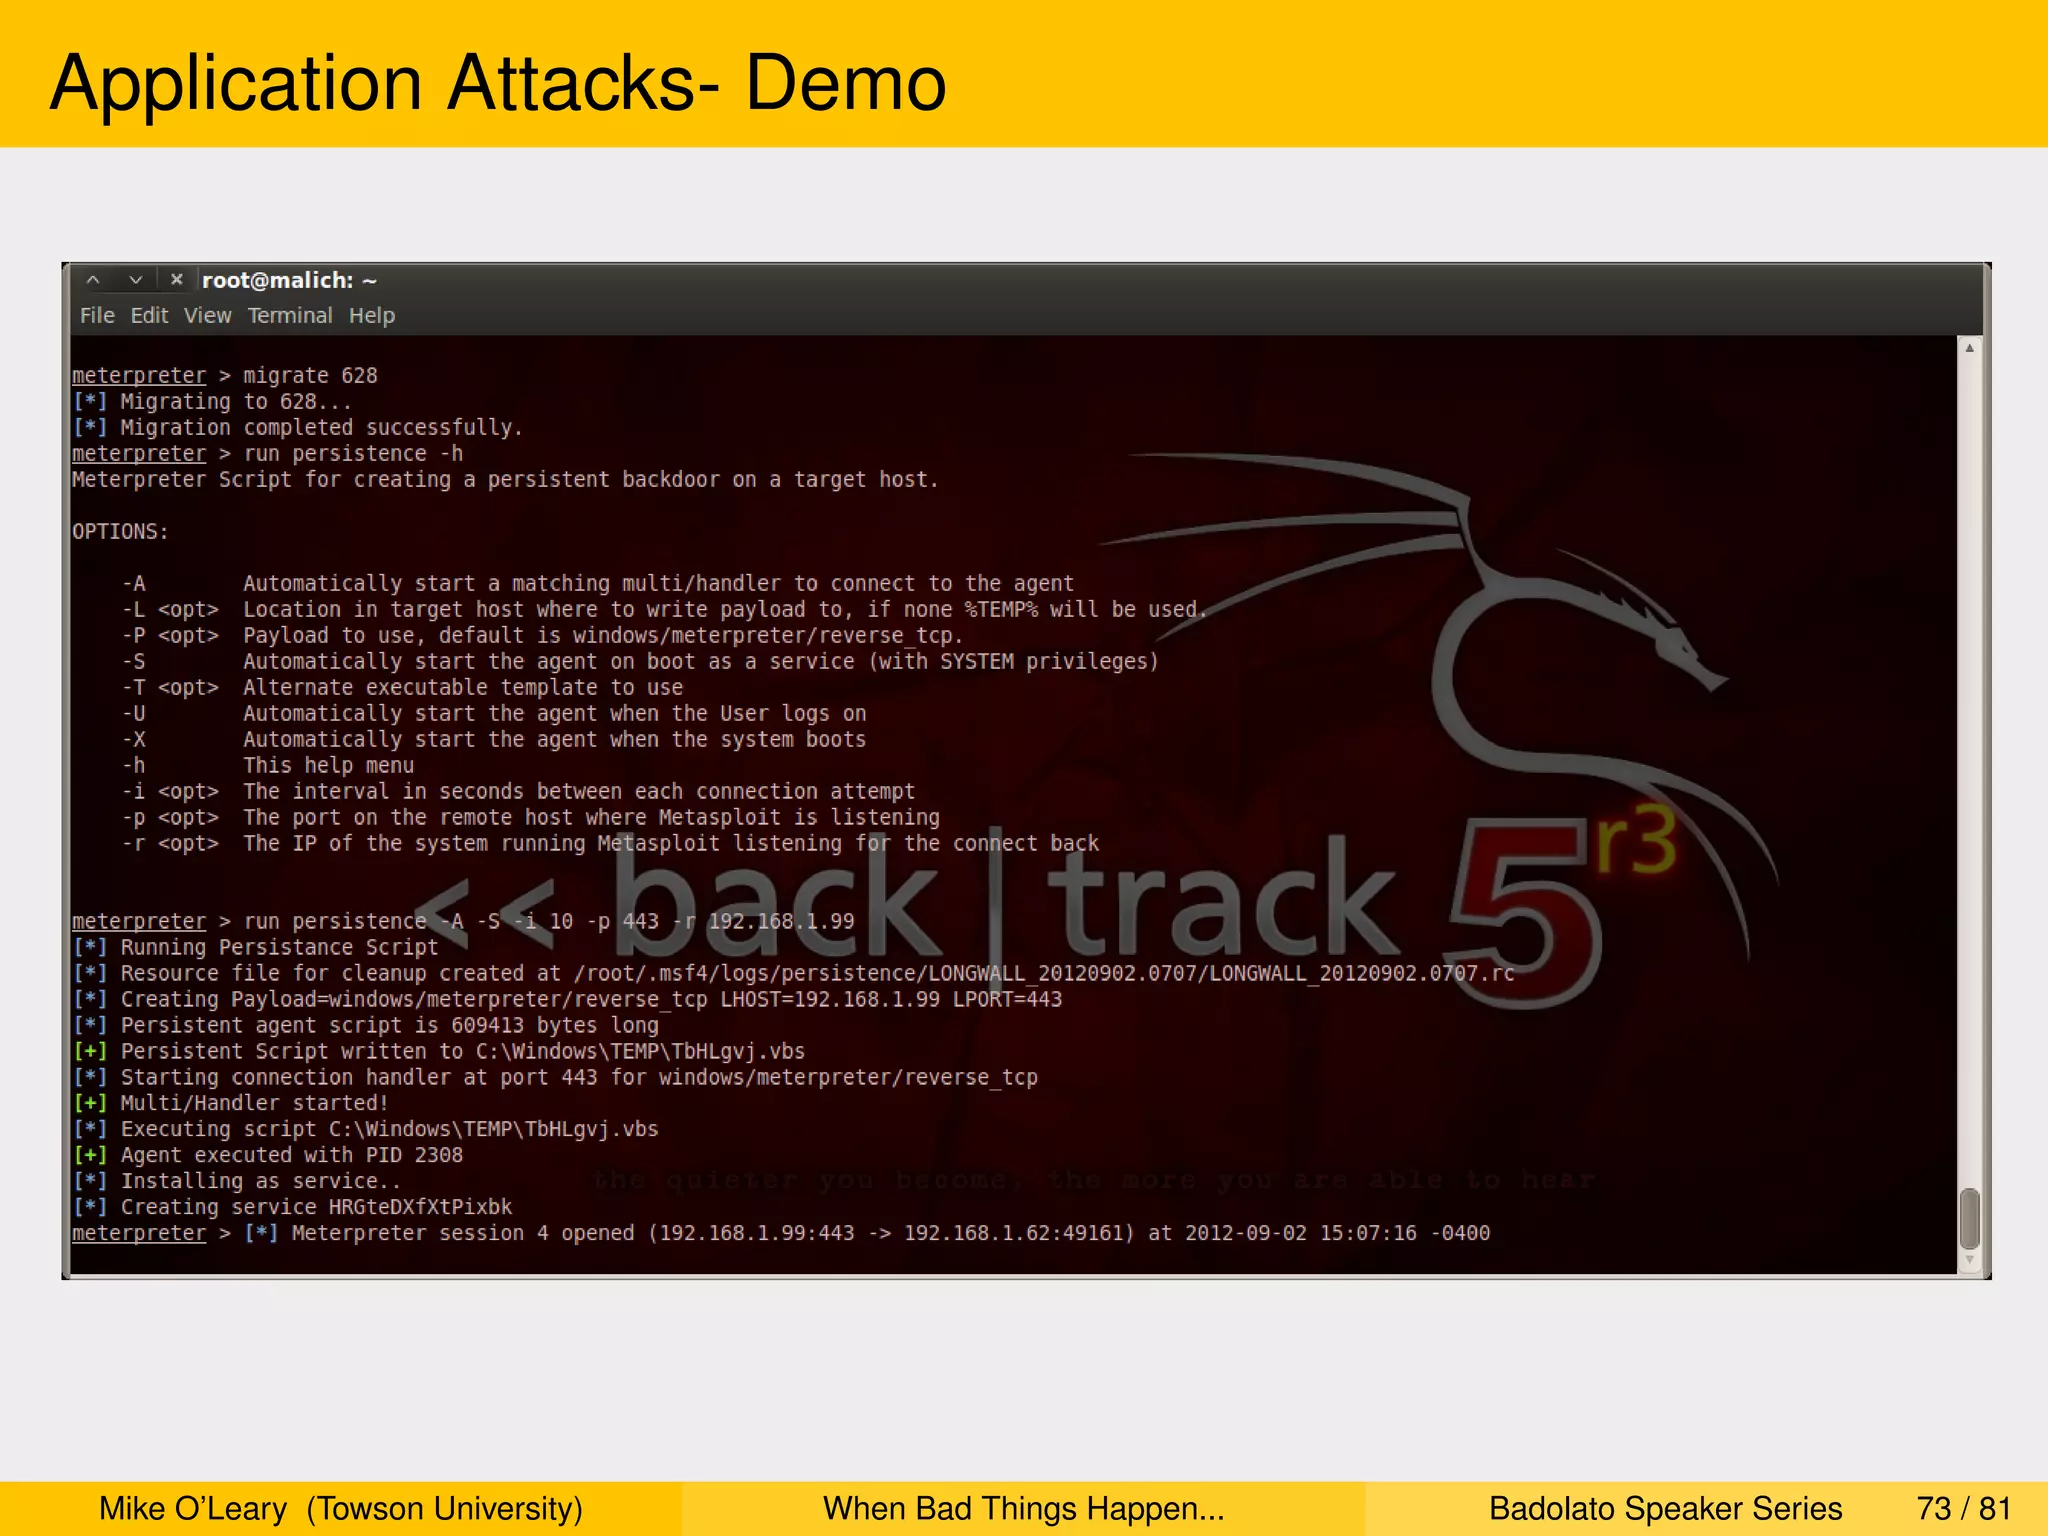Open the Edit menu in terminal
Screen dimensions: 2048x1536
pos(149,316)
